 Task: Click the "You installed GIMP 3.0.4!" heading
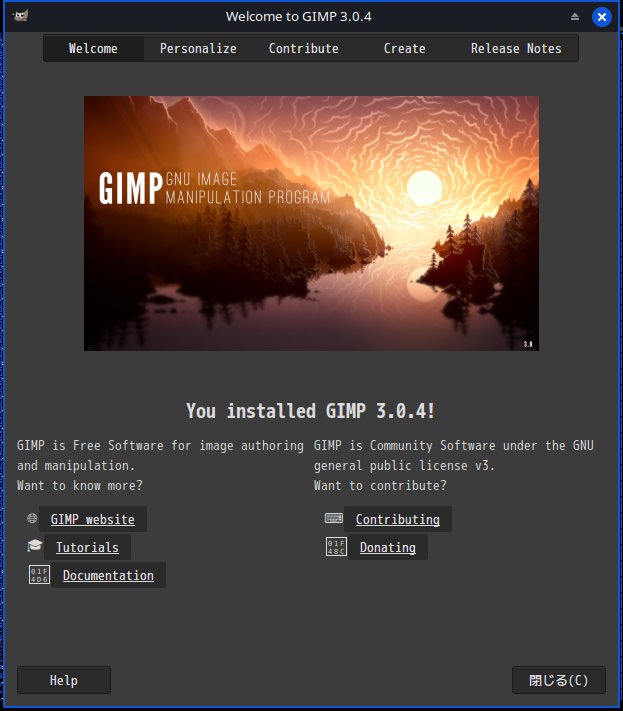point(311,411)
